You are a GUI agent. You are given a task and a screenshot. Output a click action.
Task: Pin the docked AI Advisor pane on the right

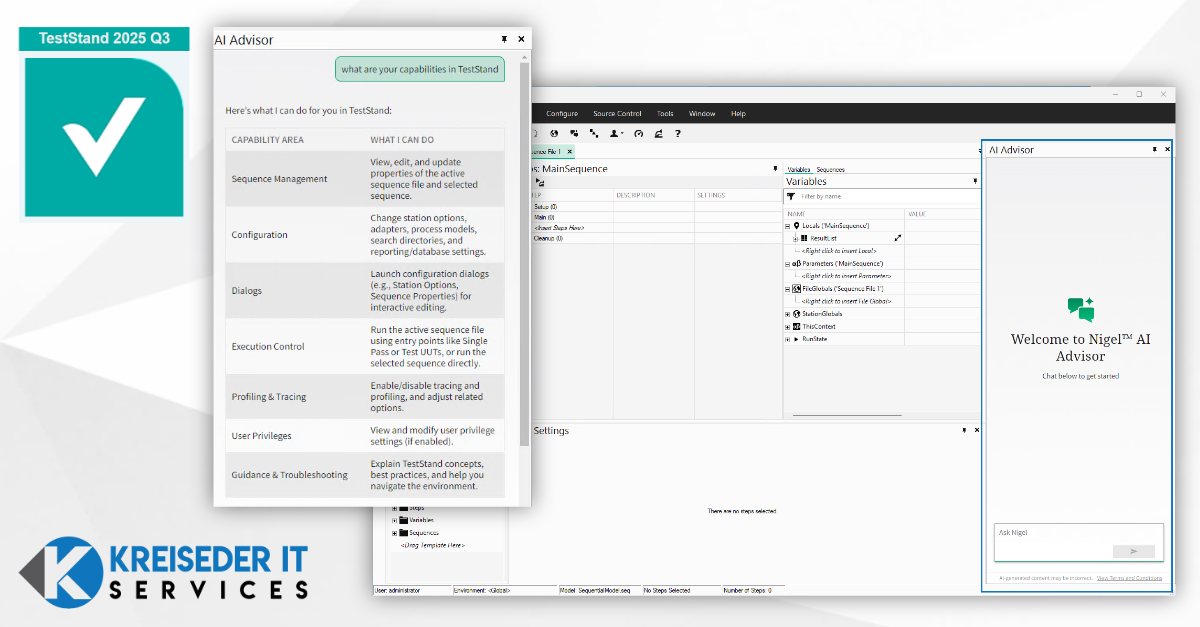point(1154,149)
